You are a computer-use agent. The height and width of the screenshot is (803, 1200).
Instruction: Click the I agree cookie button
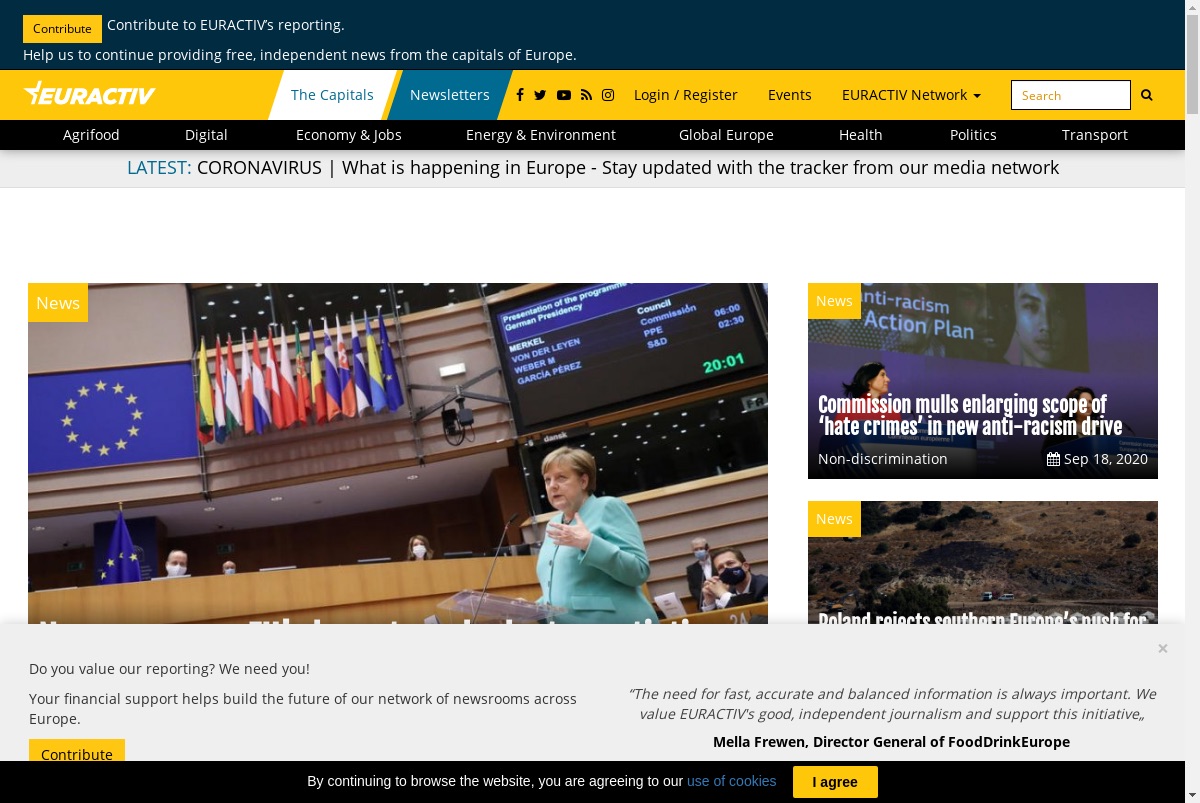835,782
